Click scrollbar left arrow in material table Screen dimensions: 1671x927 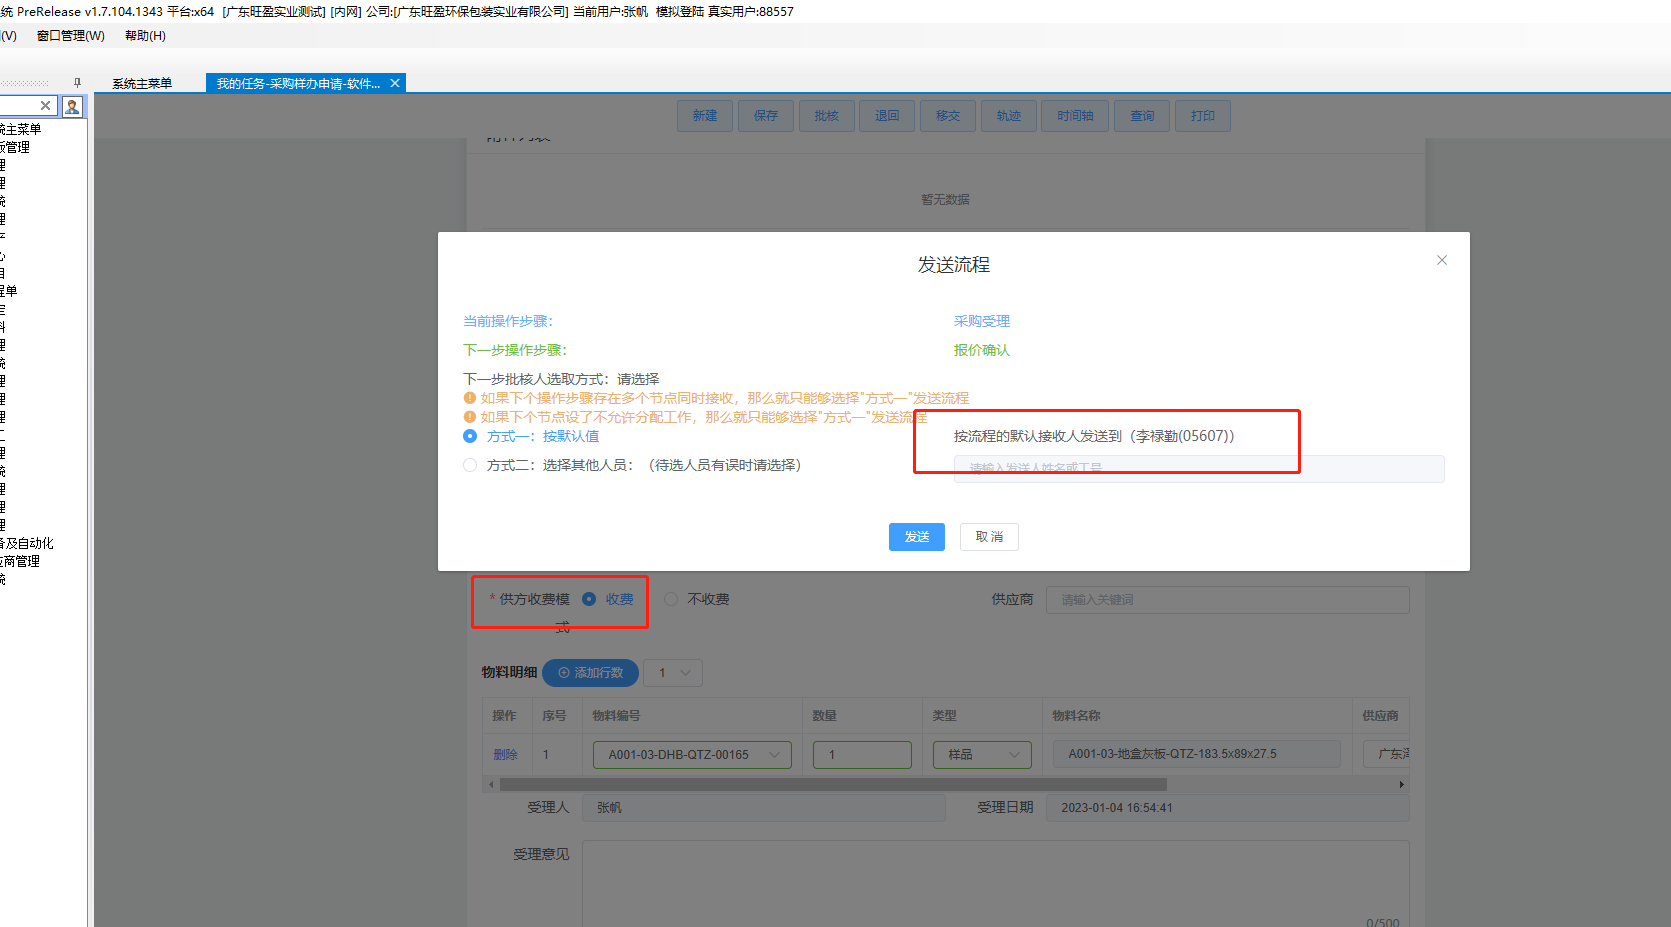click(x=490, y=784)
